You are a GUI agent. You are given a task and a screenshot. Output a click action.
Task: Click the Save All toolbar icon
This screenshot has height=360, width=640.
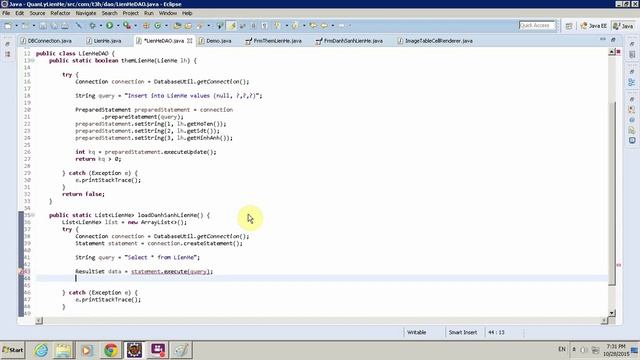(54, 26)
